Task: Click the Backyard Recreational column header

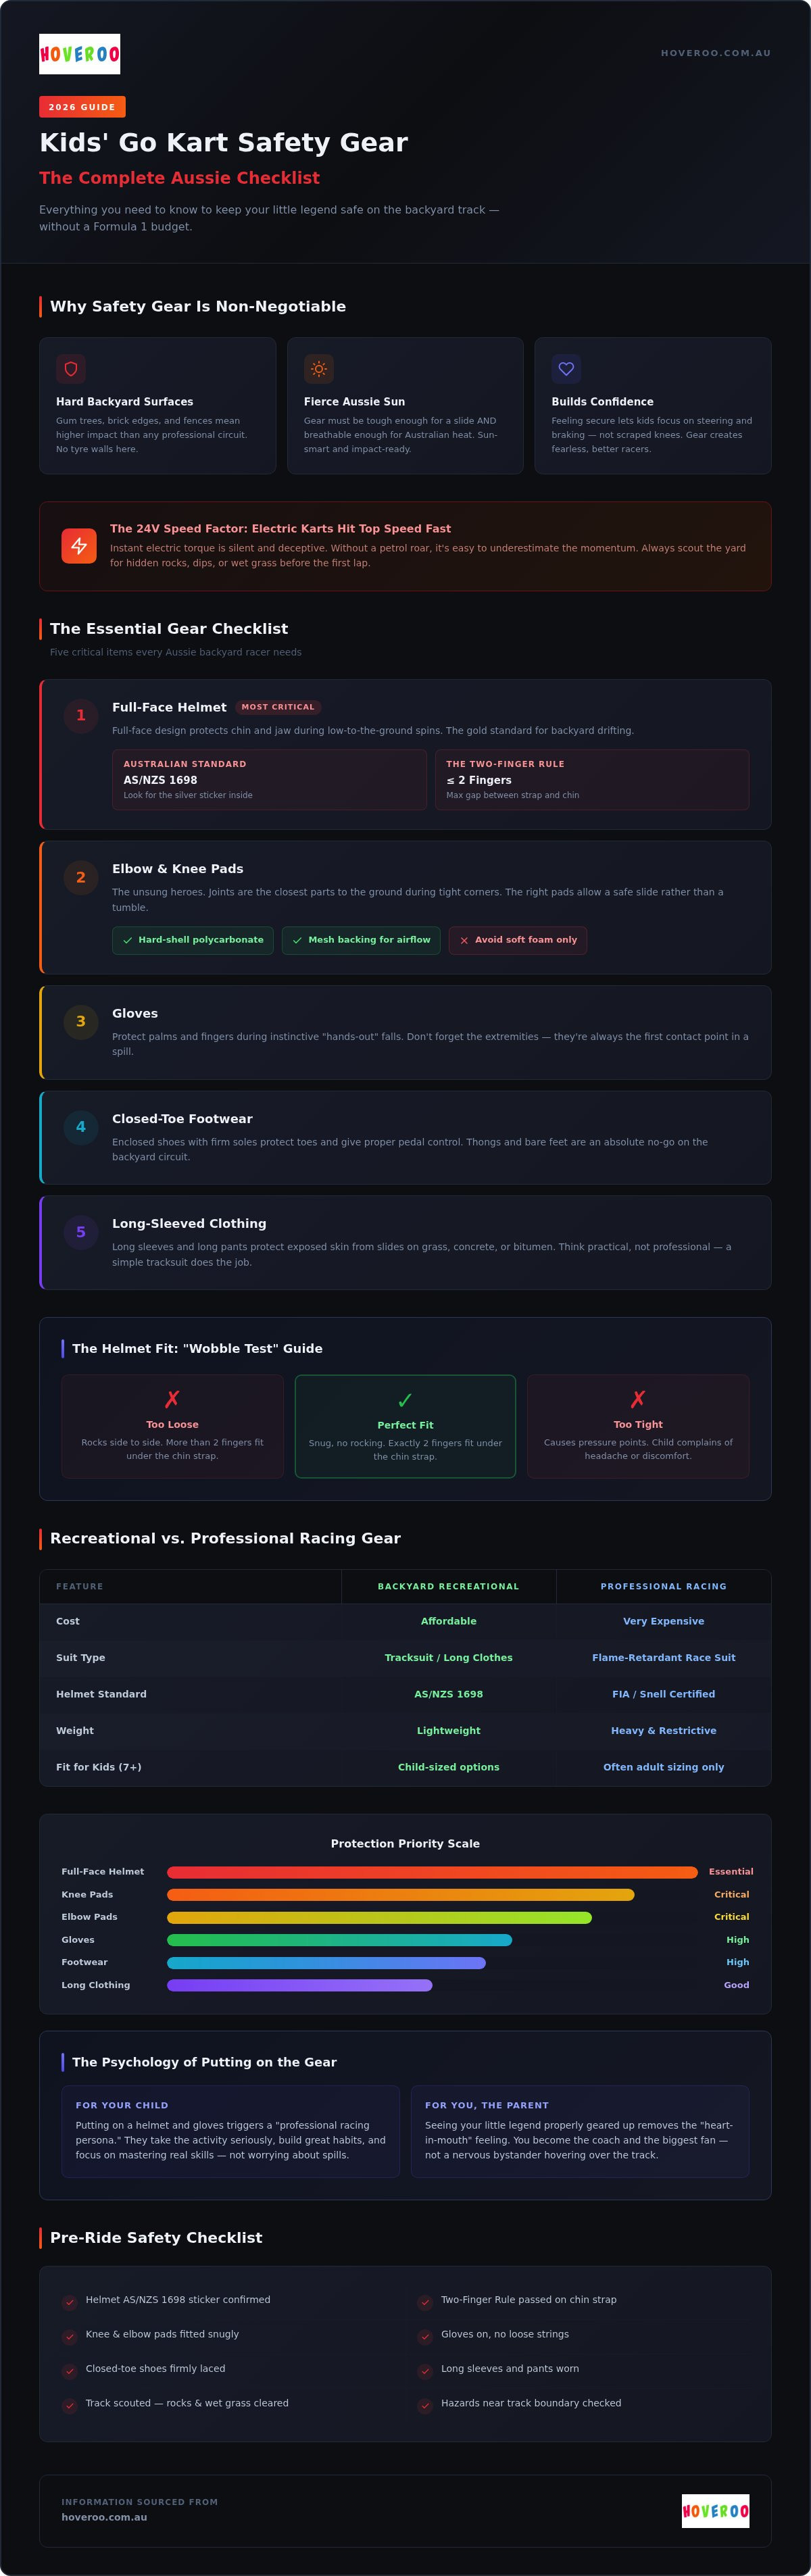Action: click(448, 1586)
